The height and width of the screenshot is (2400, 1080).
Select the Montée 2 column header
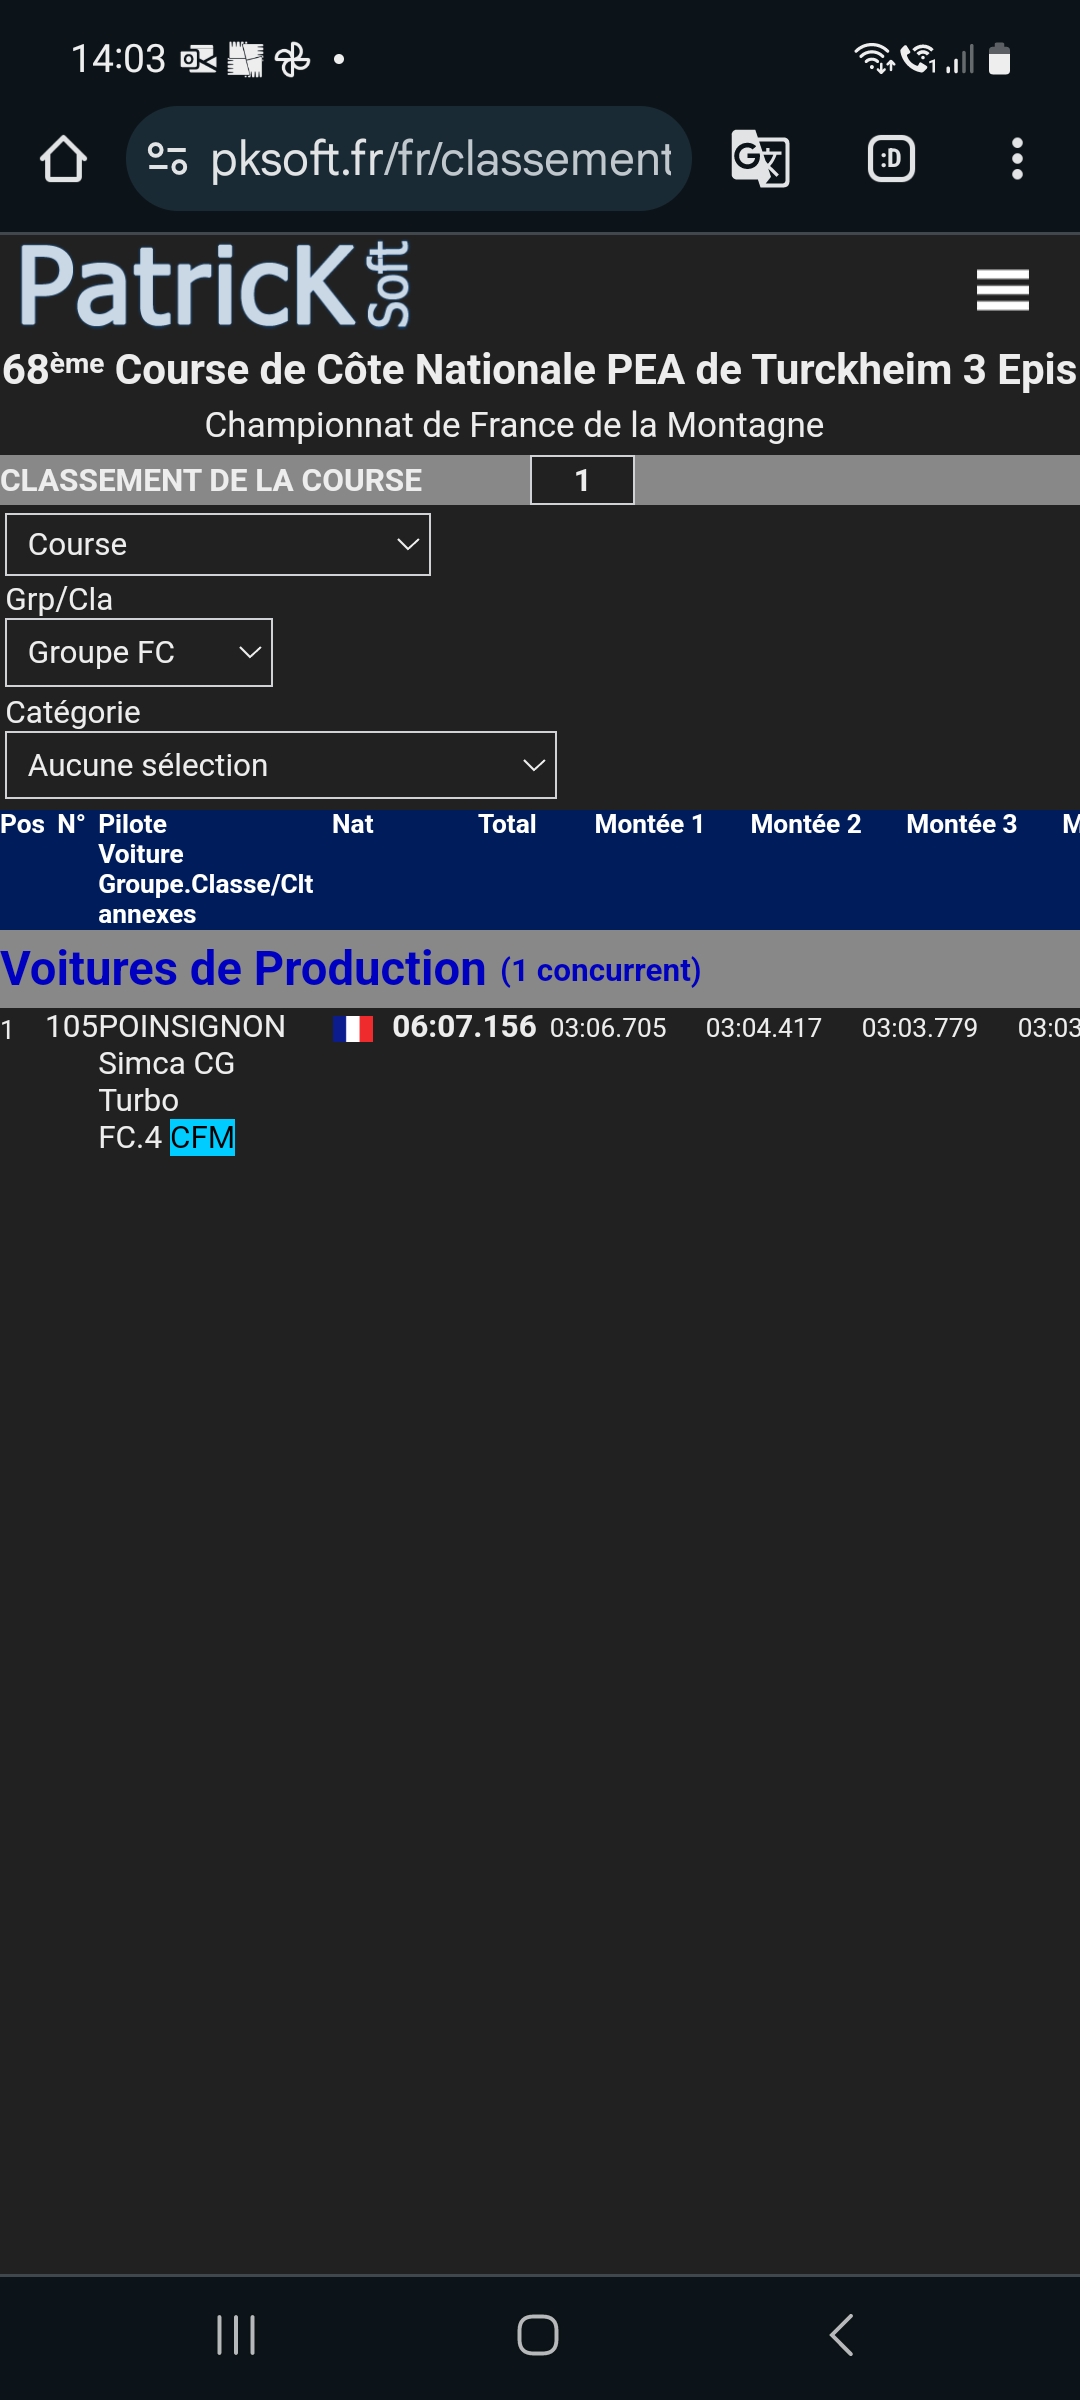805,824
